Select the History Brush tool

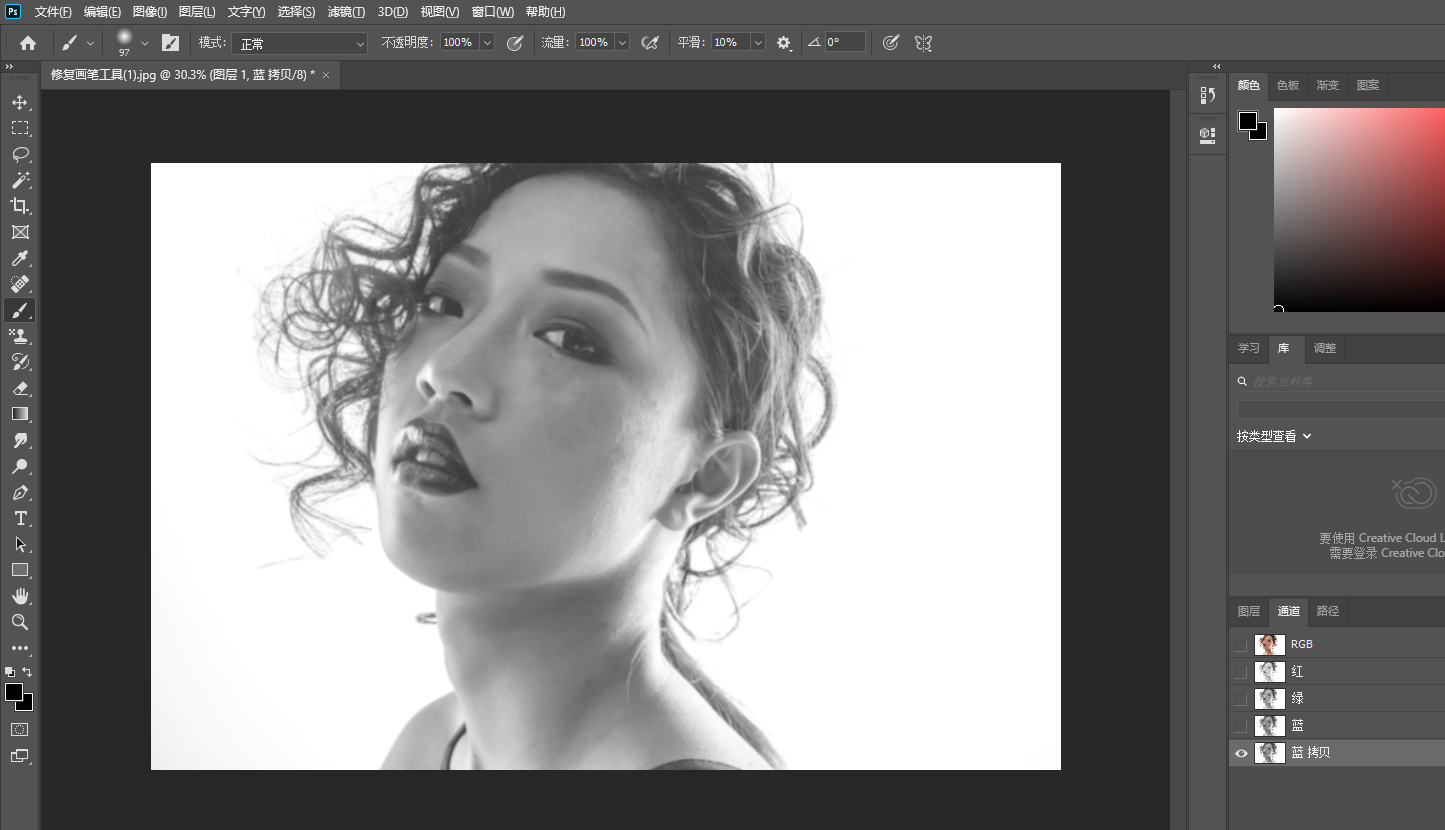click(x=20, y=362)
